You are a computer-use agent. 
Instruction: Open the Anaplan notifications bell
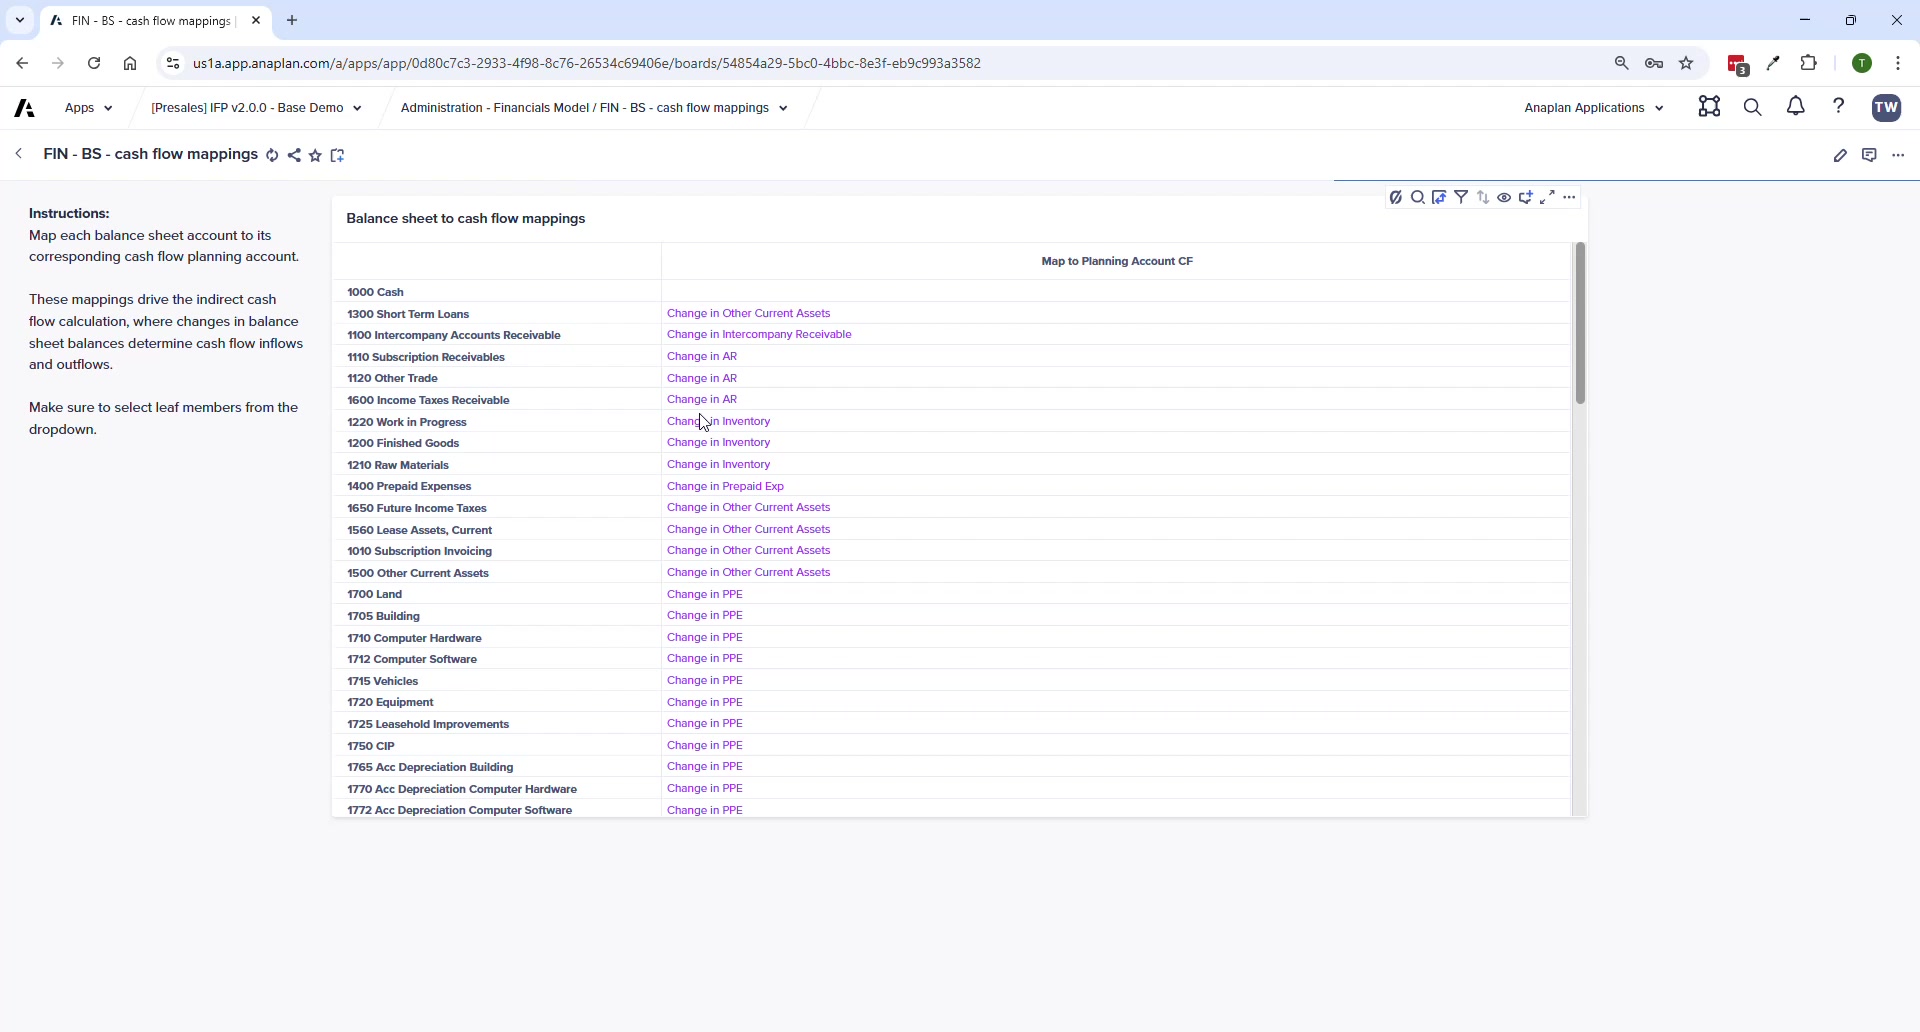click(x=1797, y=107)
